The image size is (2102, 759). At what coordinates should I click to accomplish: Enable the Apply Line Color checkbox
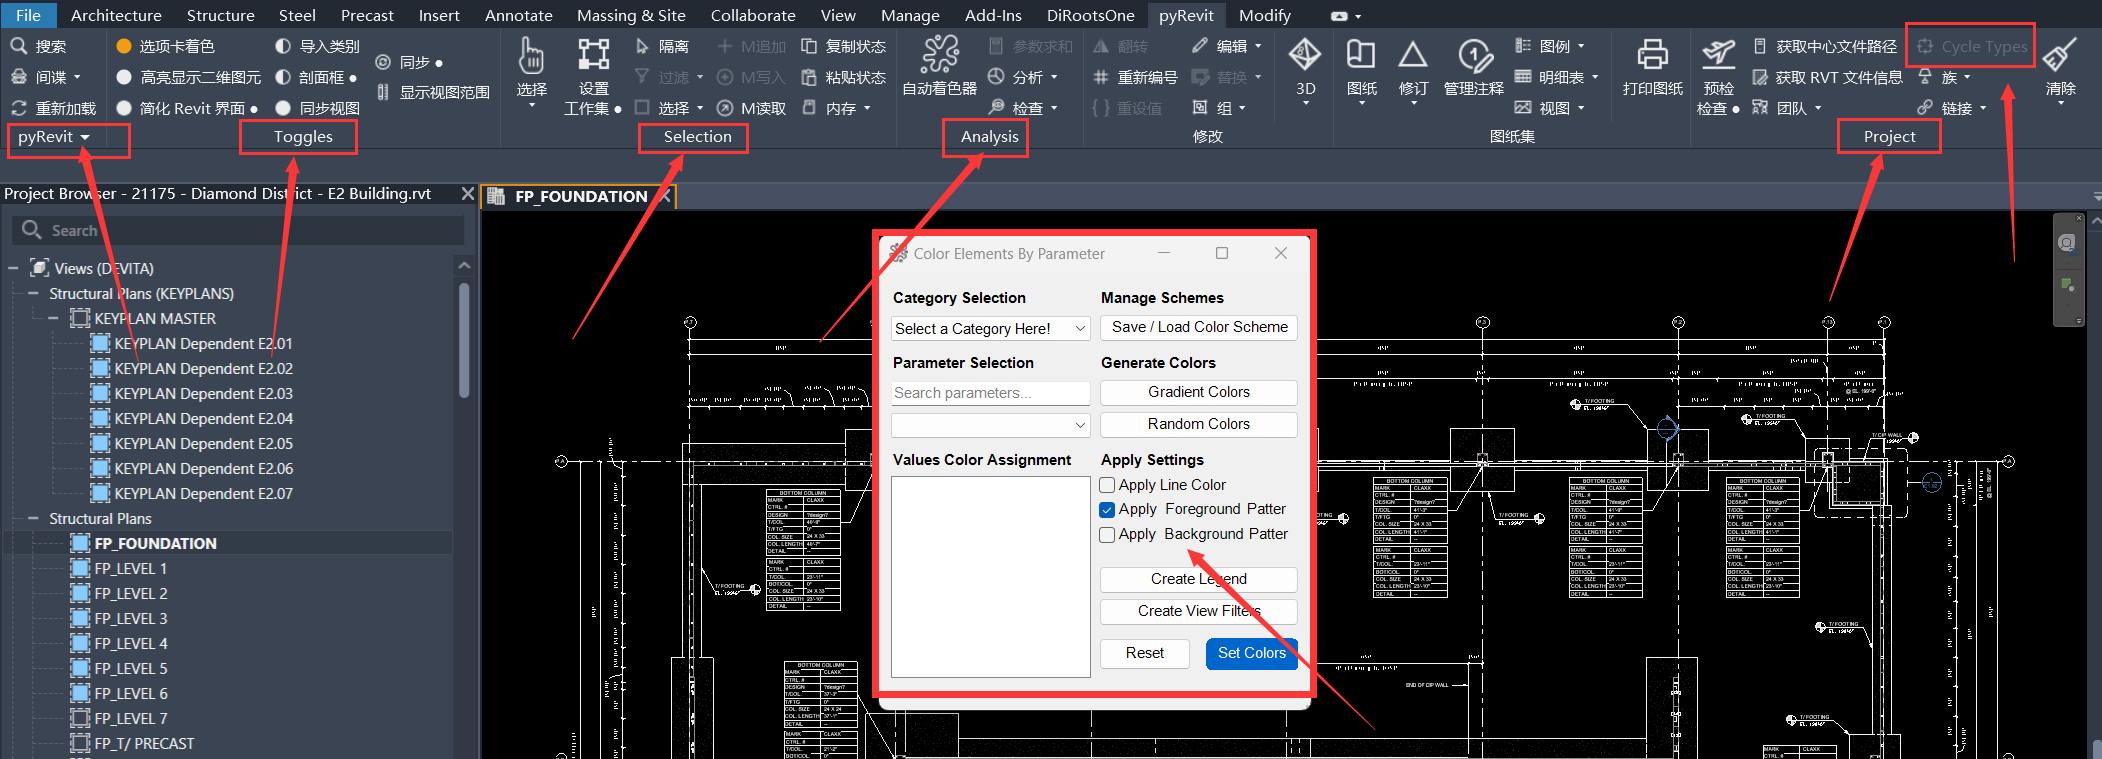pyautogui.click(x=1107, y=485)
